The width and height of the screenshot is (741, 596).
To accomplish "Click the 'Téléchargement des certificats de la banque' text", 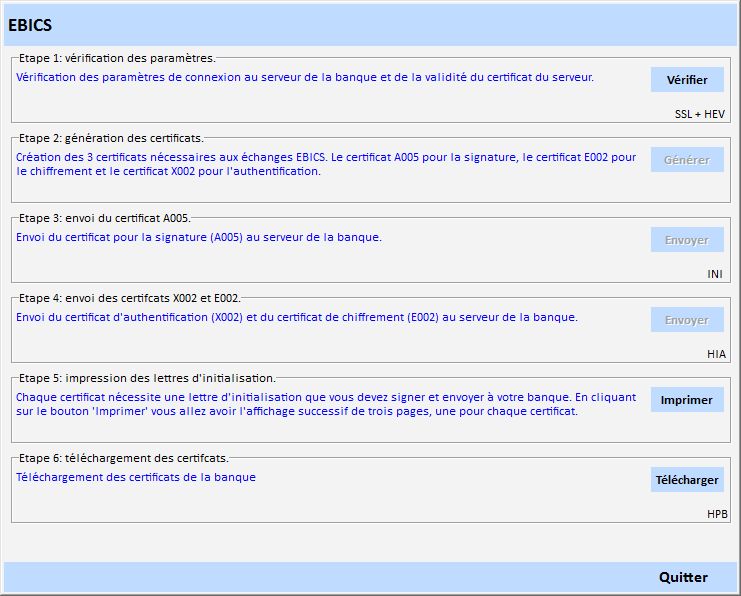I will click(x=136, y=477).
